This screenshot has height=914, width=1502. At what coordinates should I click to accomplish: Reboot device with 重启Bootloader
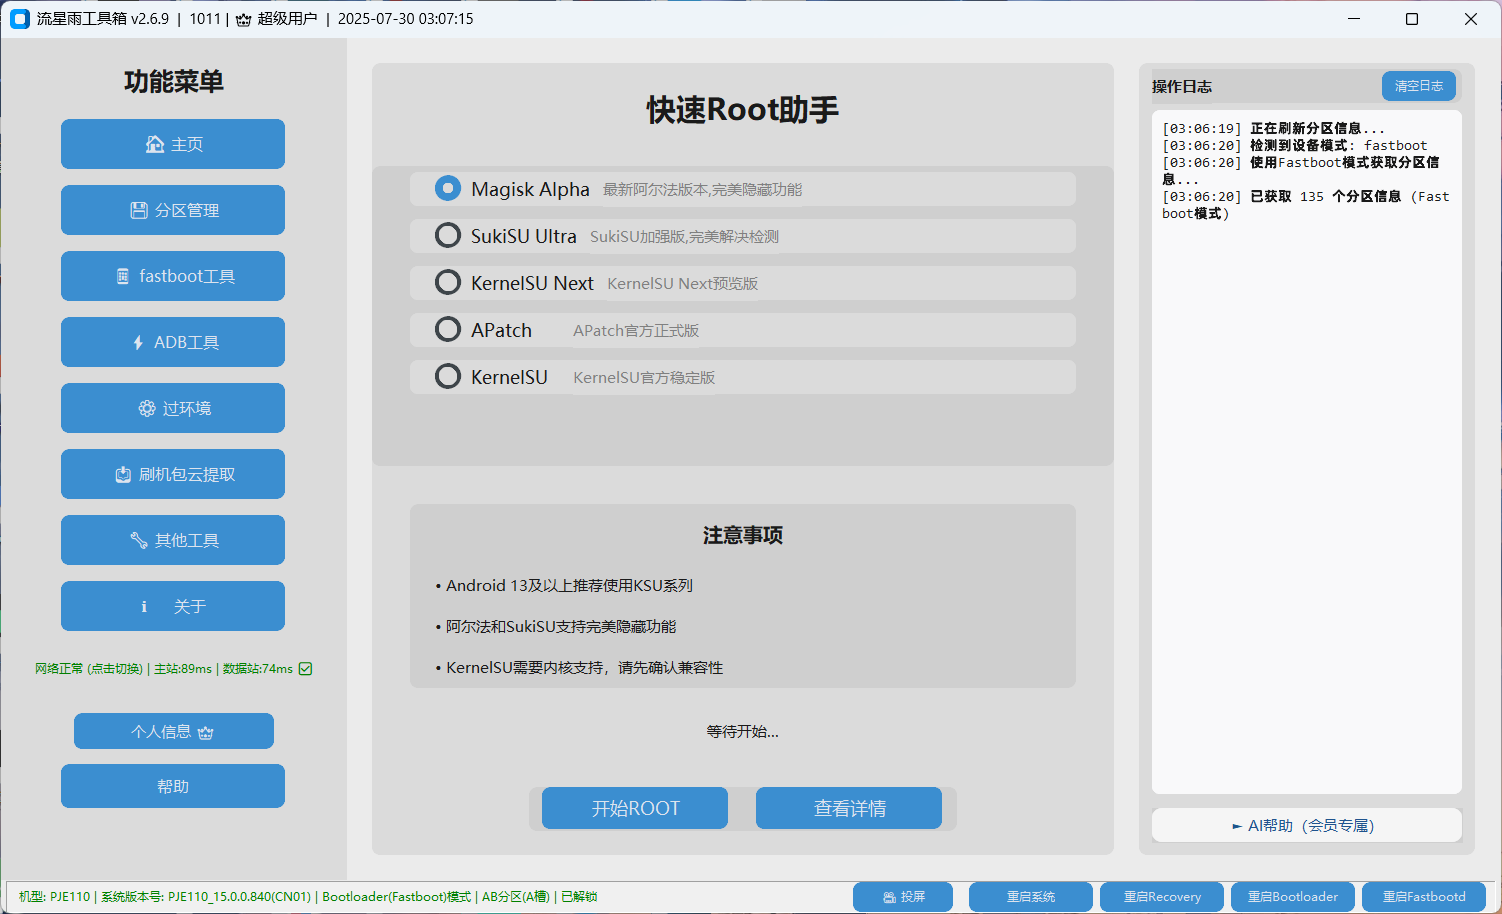click(1292, 896)
